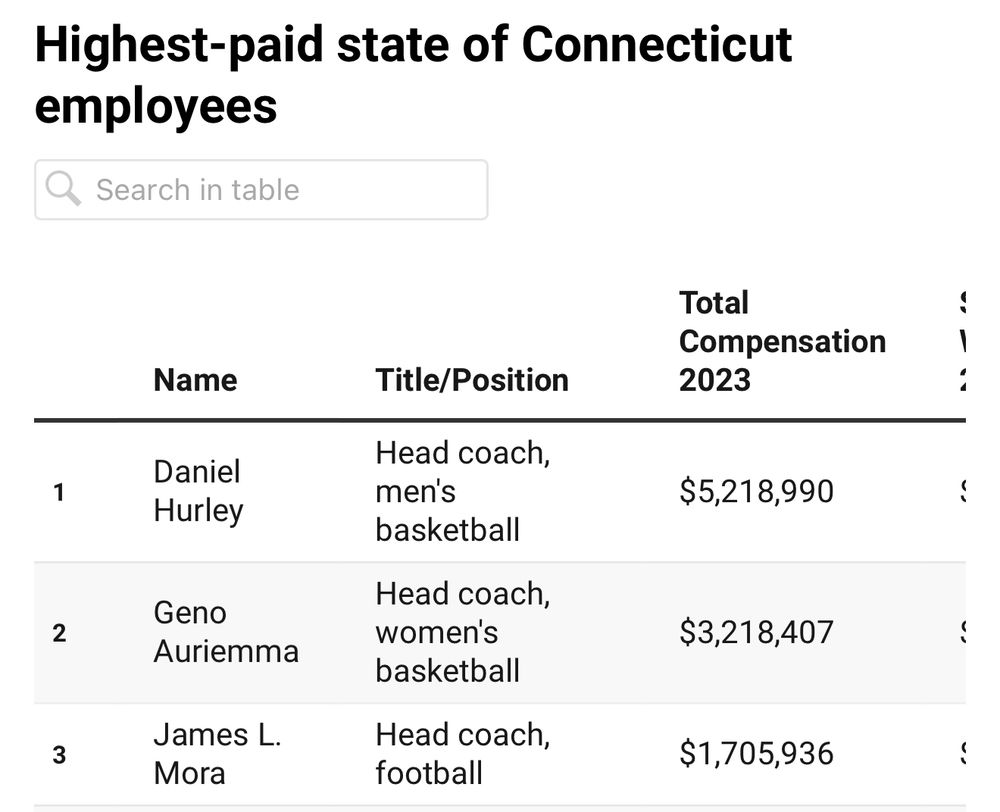Screen dimensions: 1000x812
Task: Click the $1,705,936 compensation value
Action: pos(756,753)
